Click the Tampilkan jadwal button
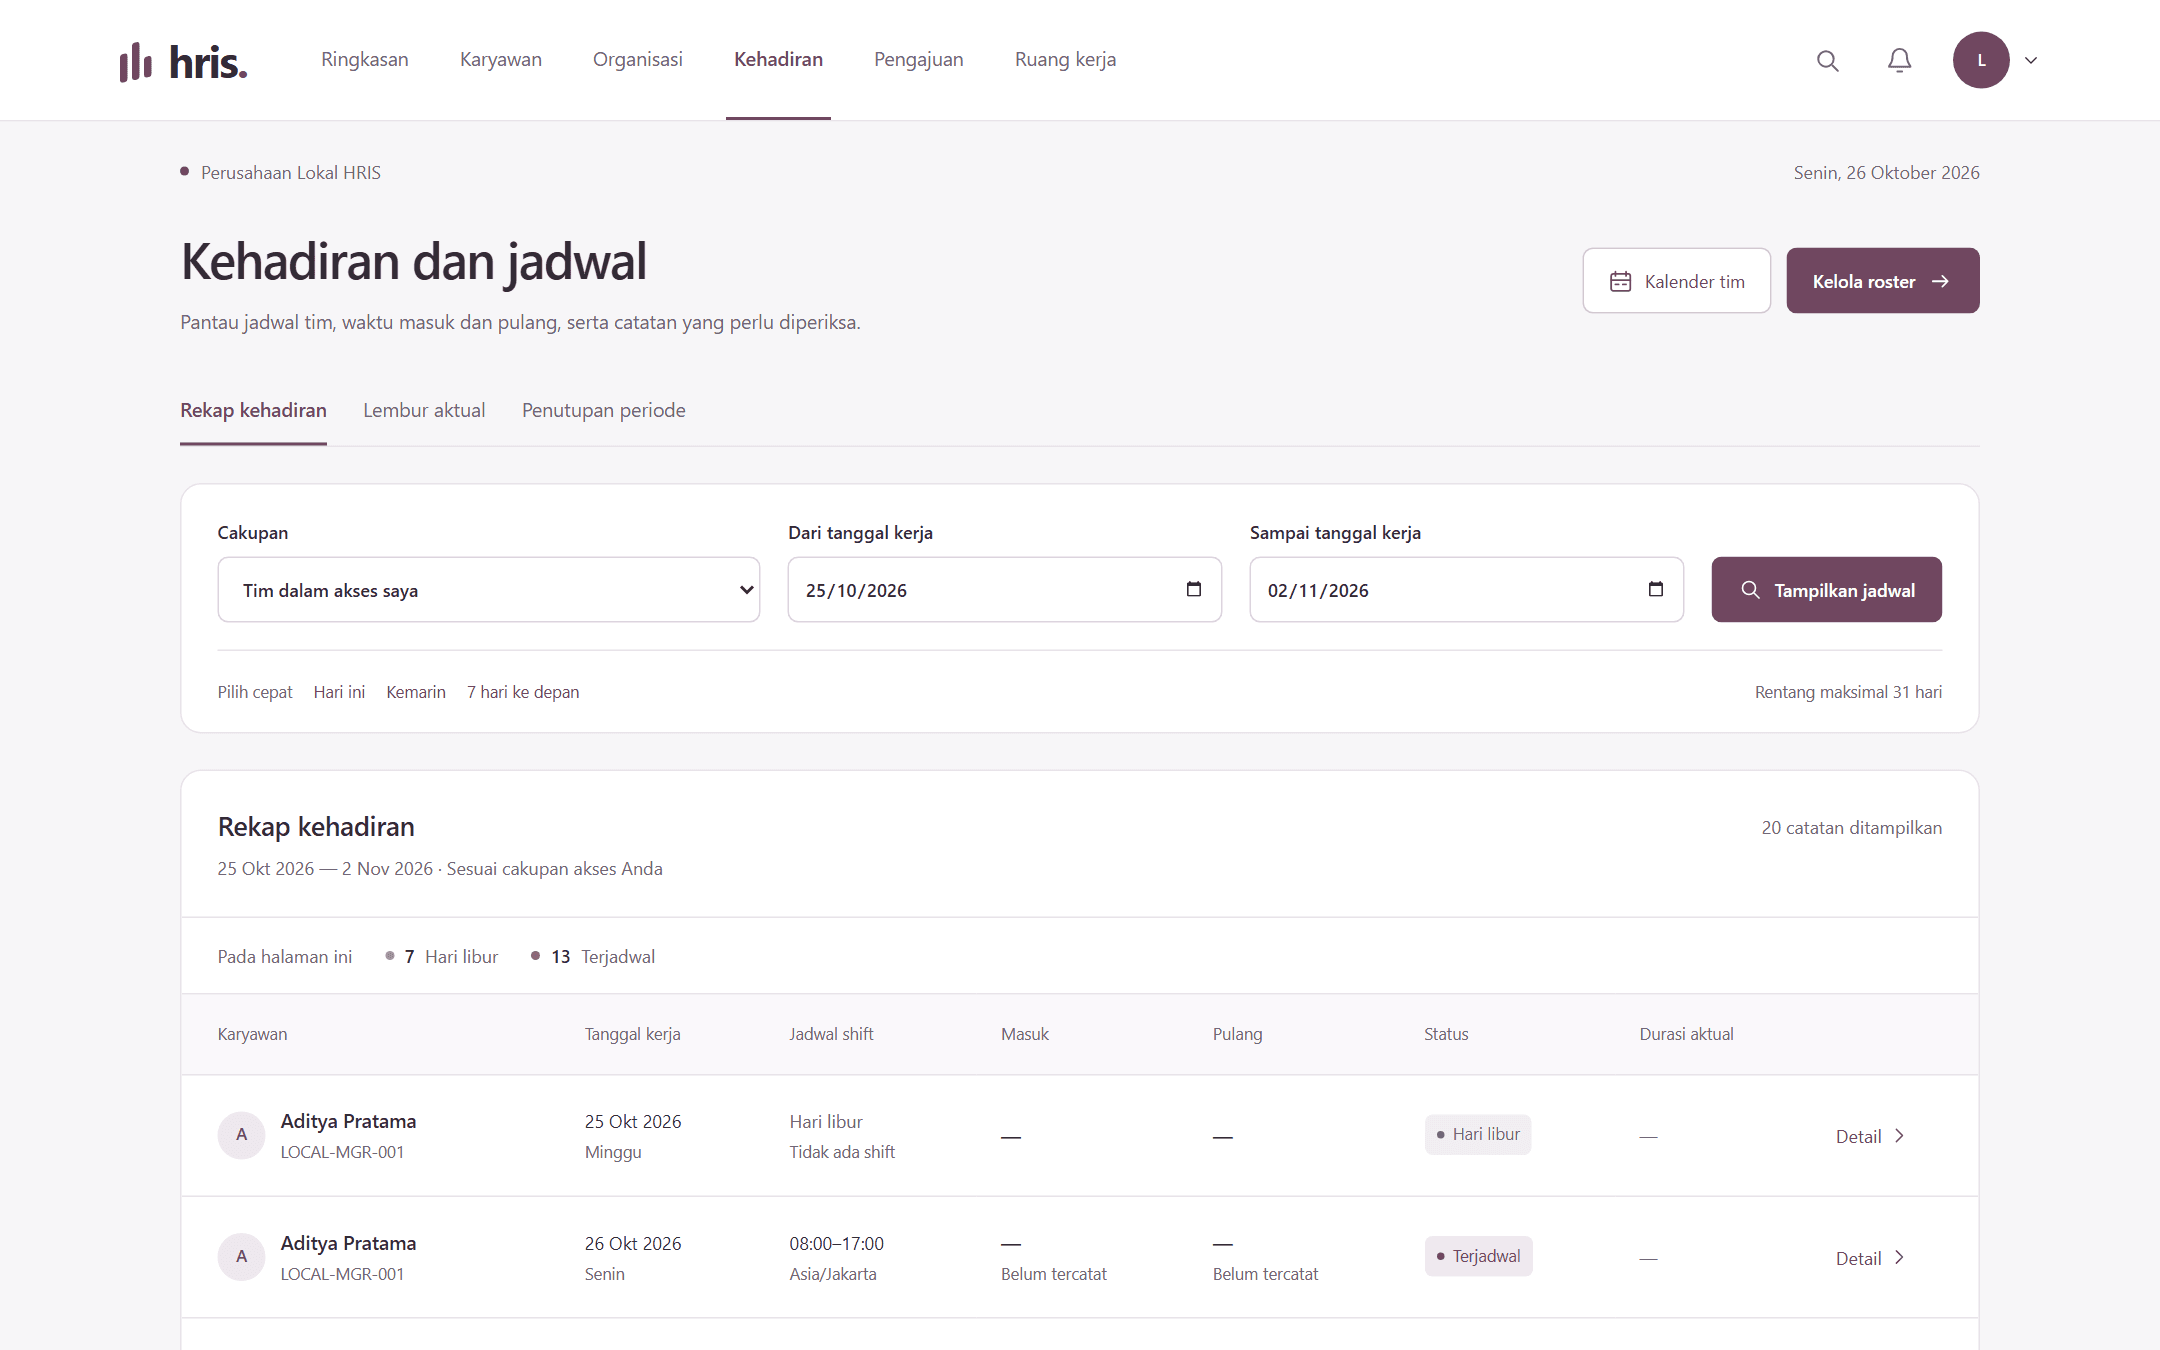 point(1827,590)
